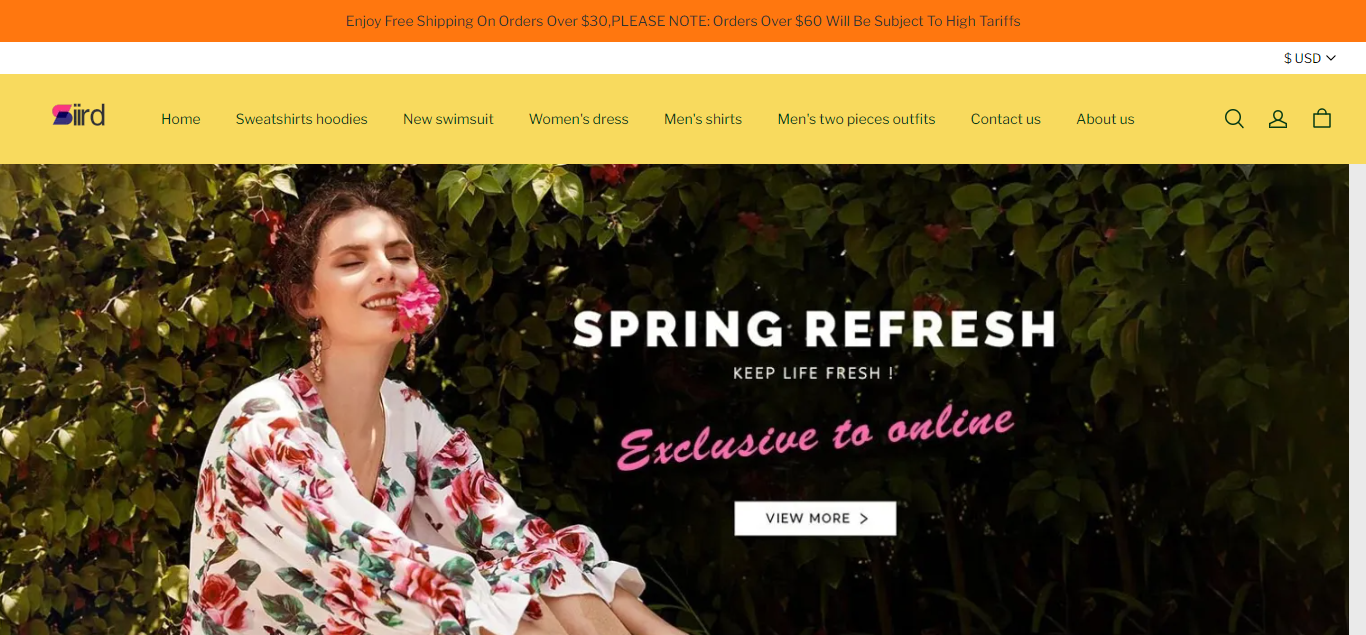Viewport: 1366px width, 635px height.
Task: Open the user account icon
Action: point(1278,119)
